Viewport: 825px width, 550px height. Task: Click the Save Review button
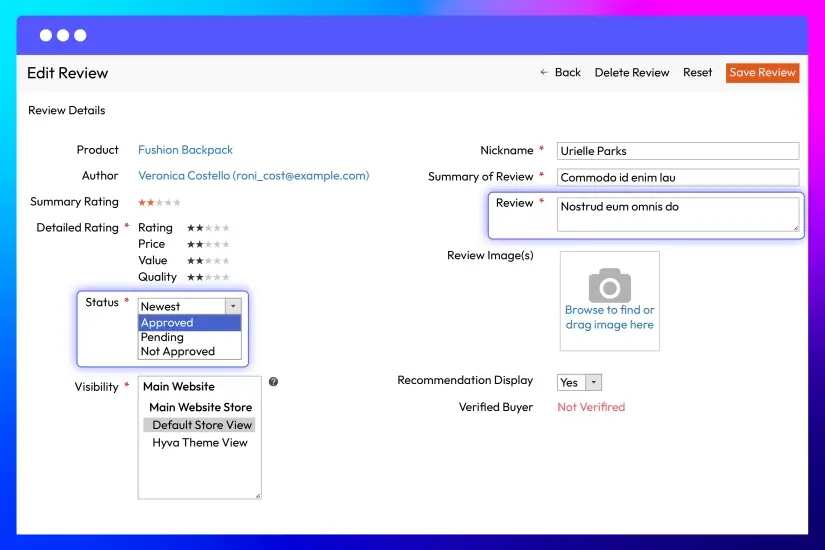click(762, 73)
